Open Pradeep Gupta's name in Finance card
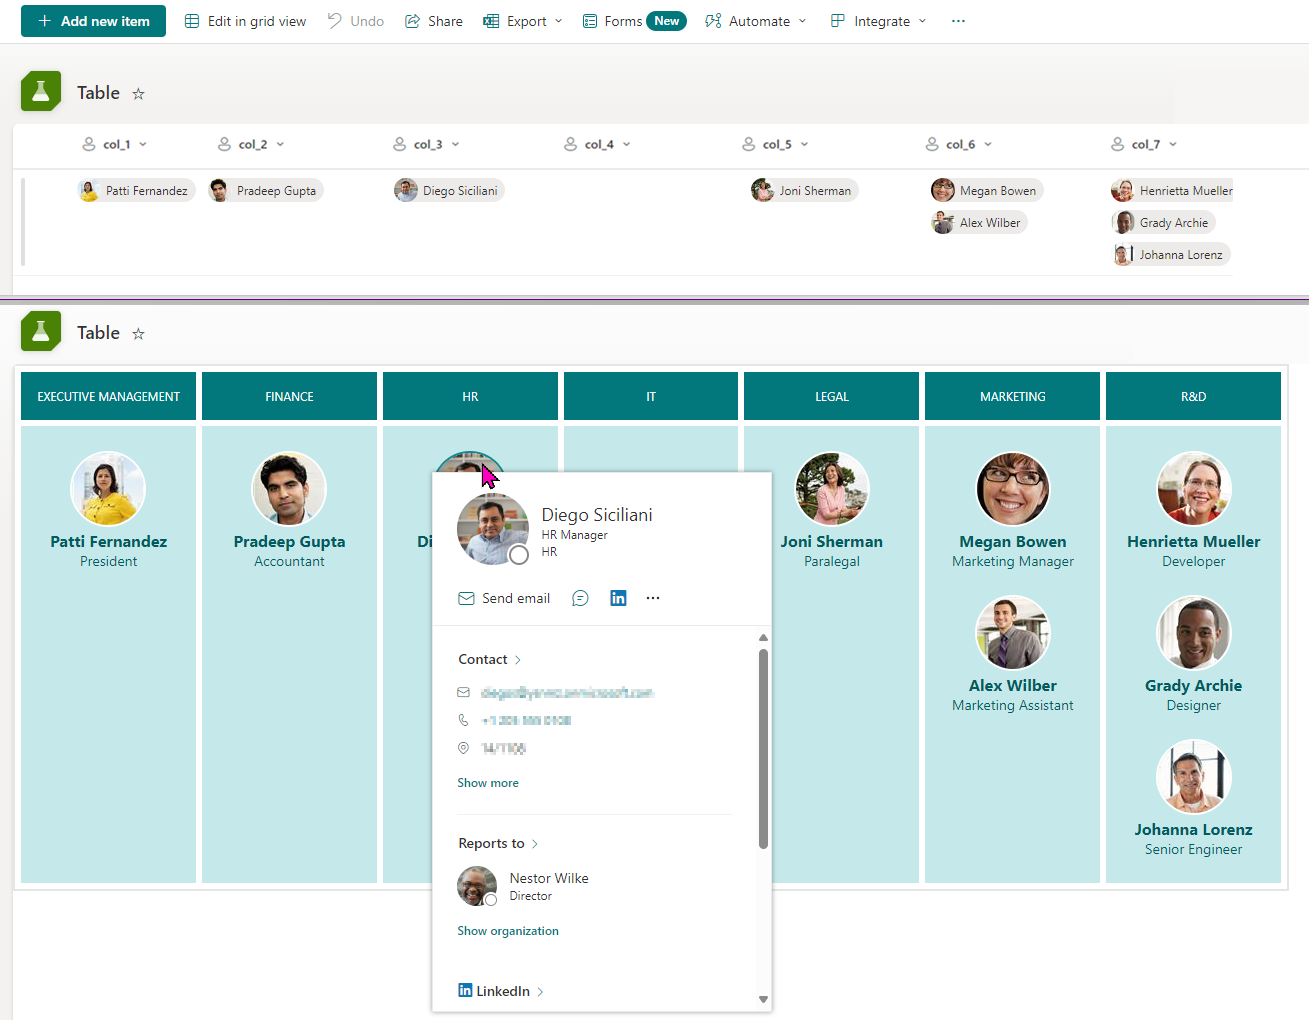Viewport: 1309px width, 1020px height. (289, 541)
